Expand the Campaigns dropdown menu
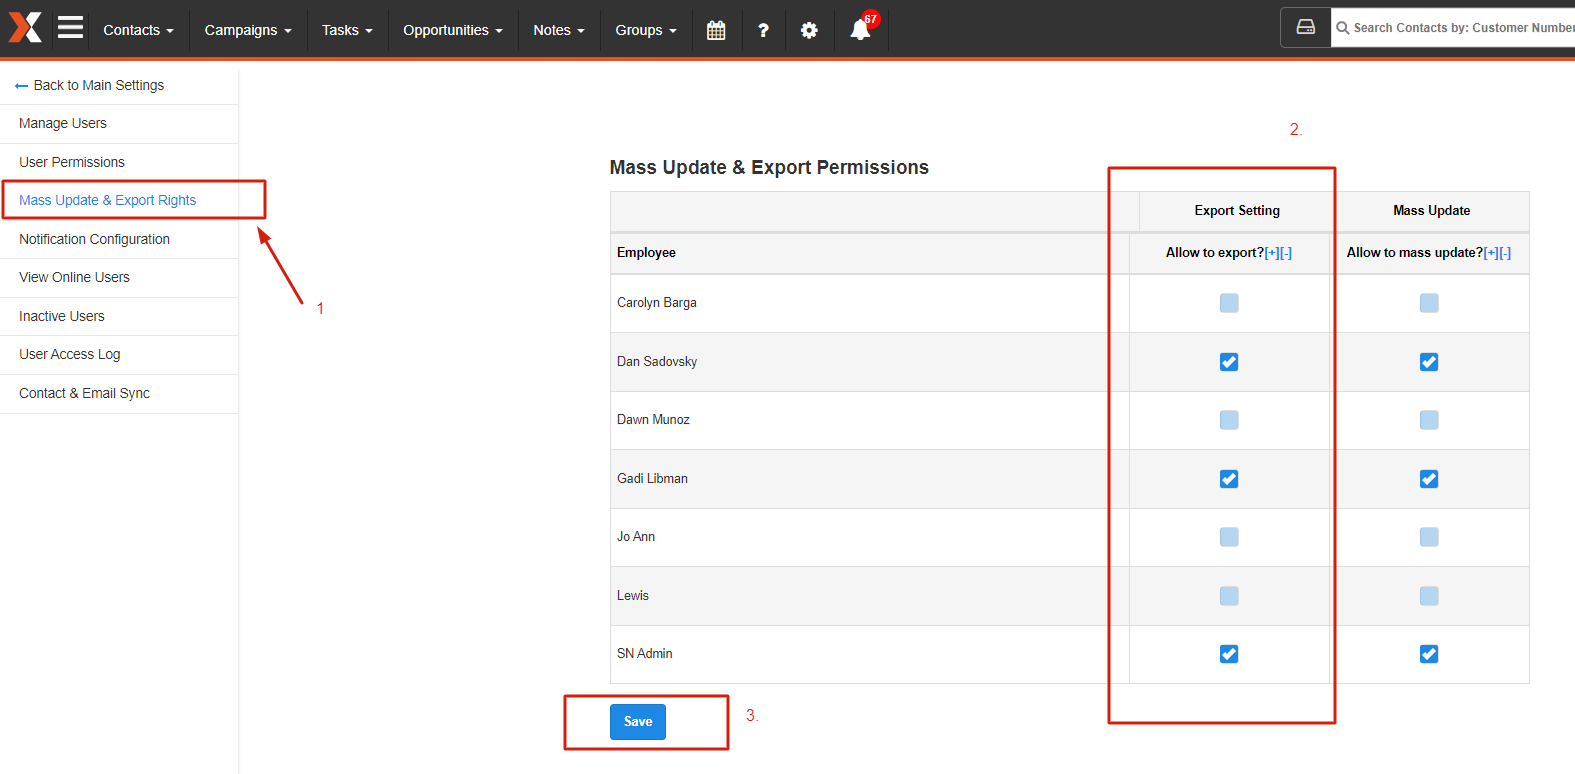The height and width of the screenshot is (774, 1575). pos(248,30)
